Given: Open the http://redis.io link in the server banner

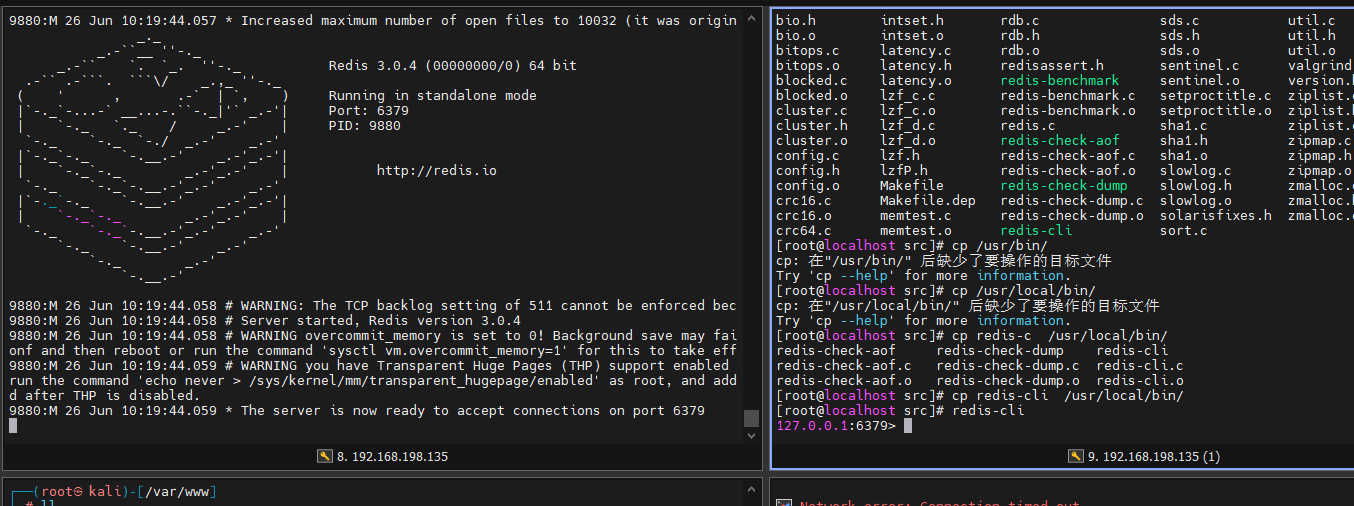Looking at the screenshot, I should (436, 171).
